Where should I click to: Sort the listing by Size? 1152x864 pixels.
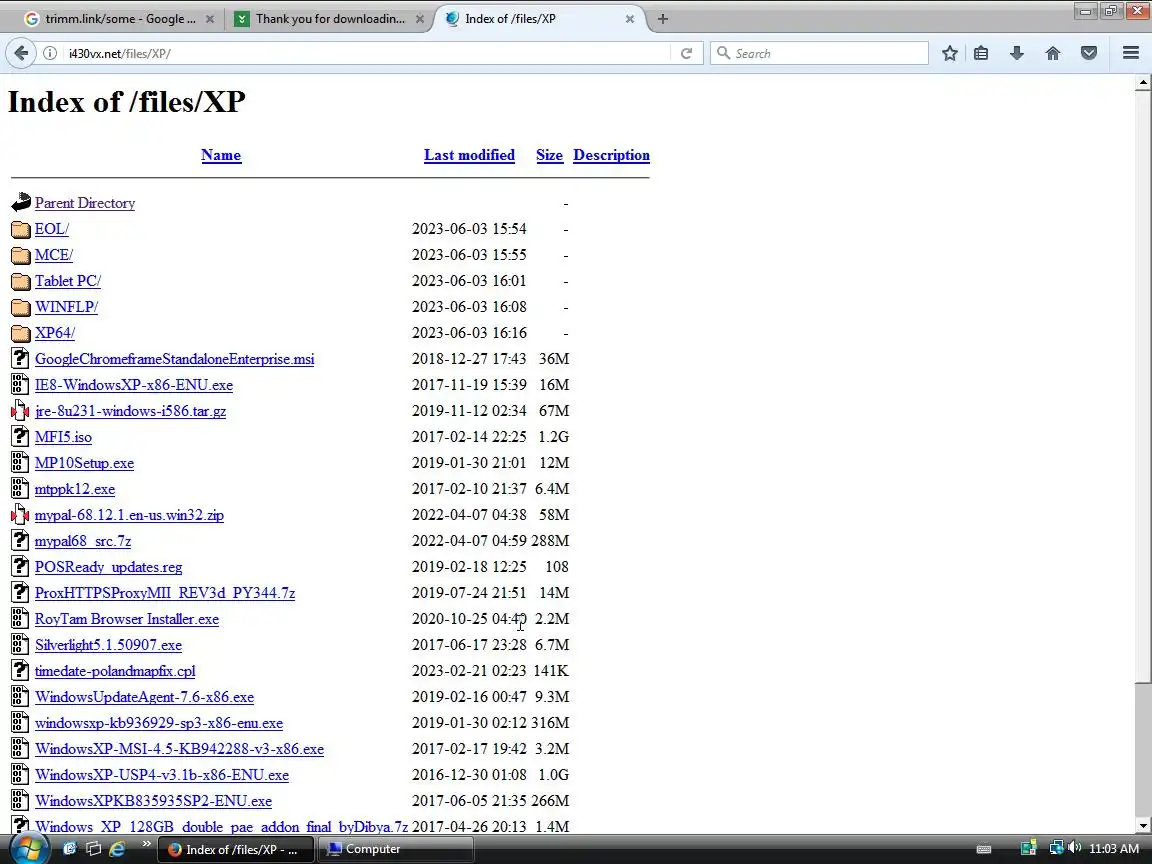[550, 155]
